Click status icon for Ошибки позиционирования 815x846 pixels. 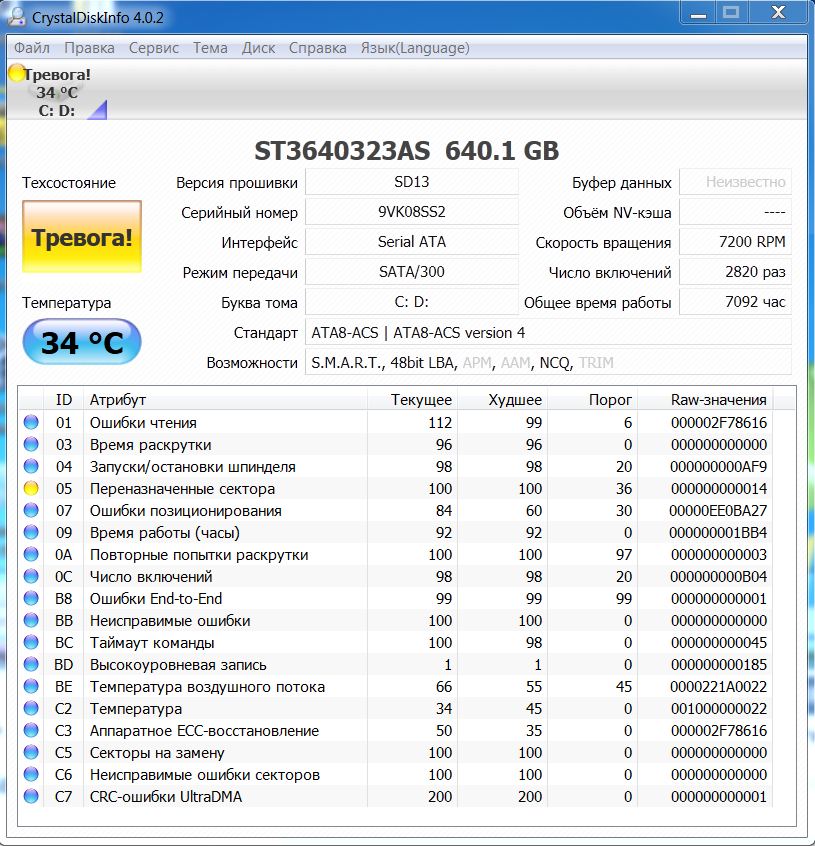pyautogui.click(x=31, y=510)
